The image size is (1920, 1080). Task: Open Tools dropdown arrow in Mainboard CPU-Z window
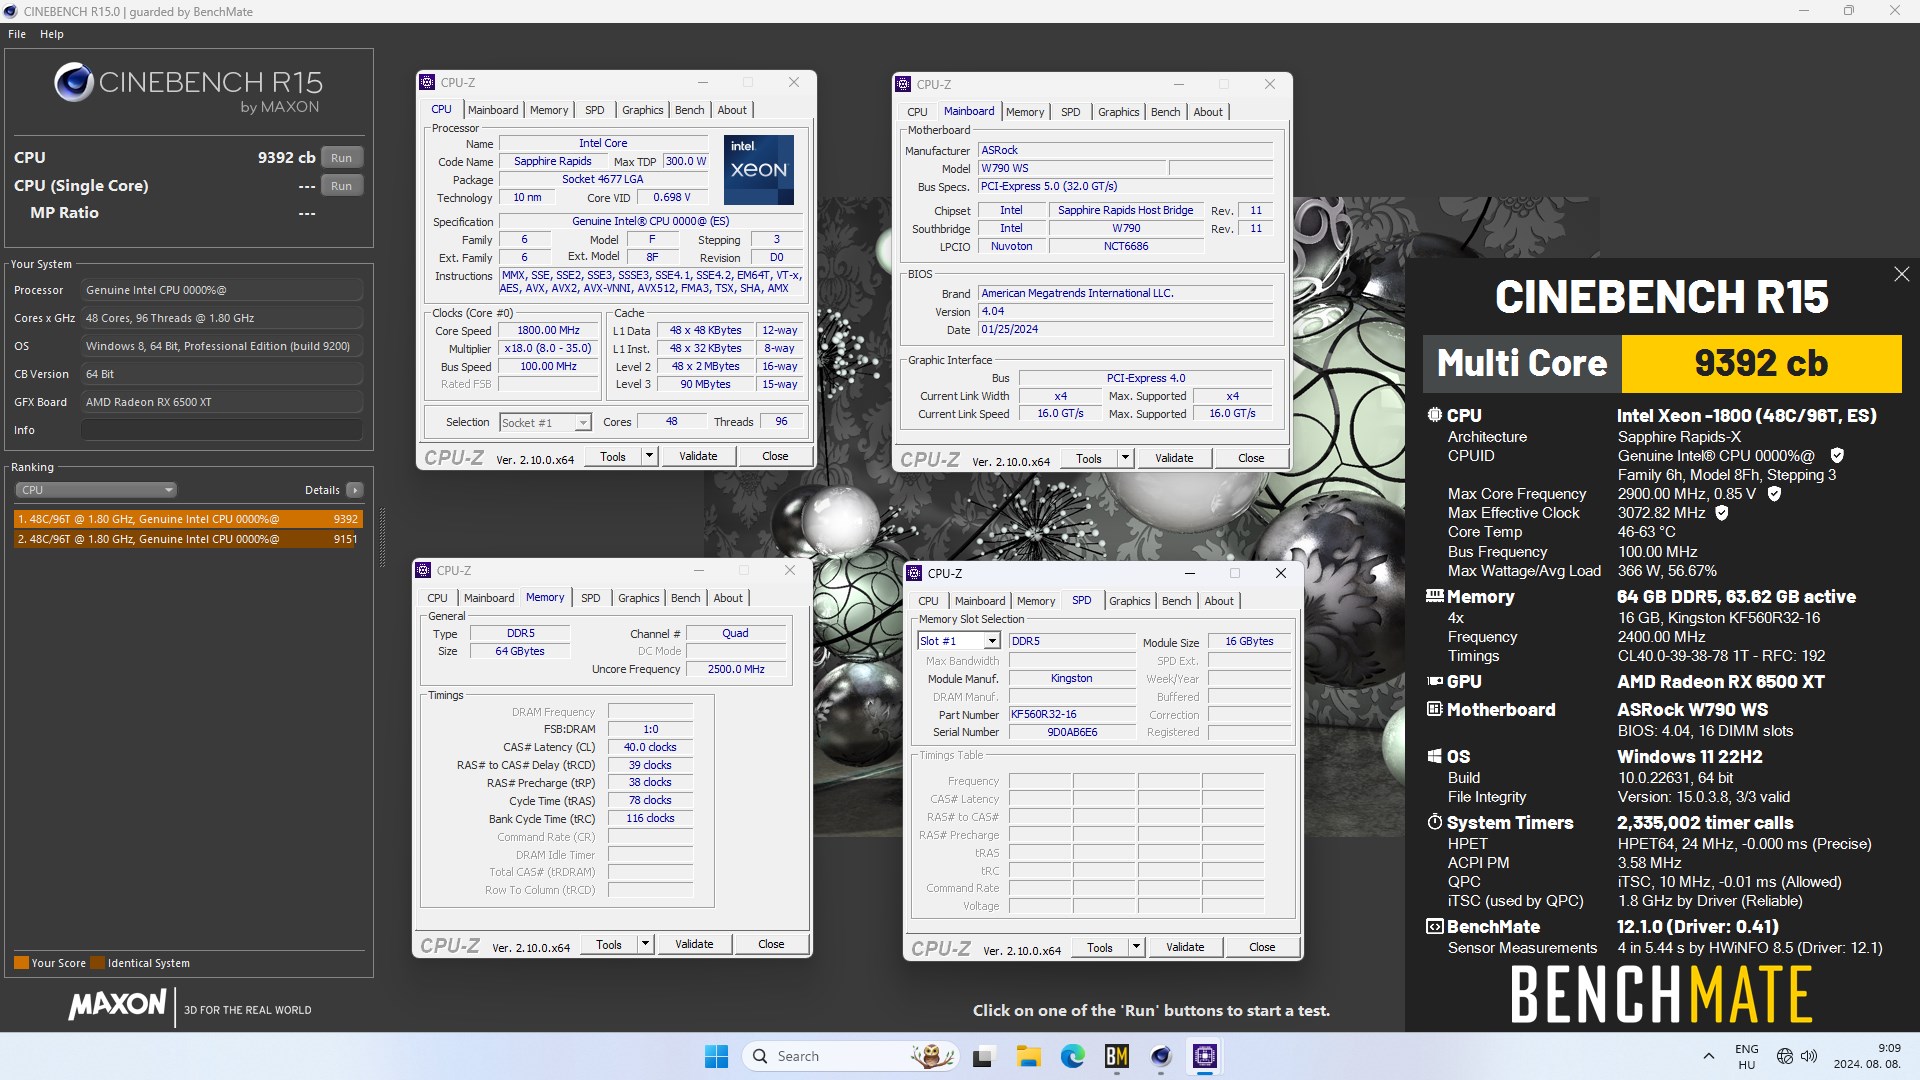click(1124, 458)
